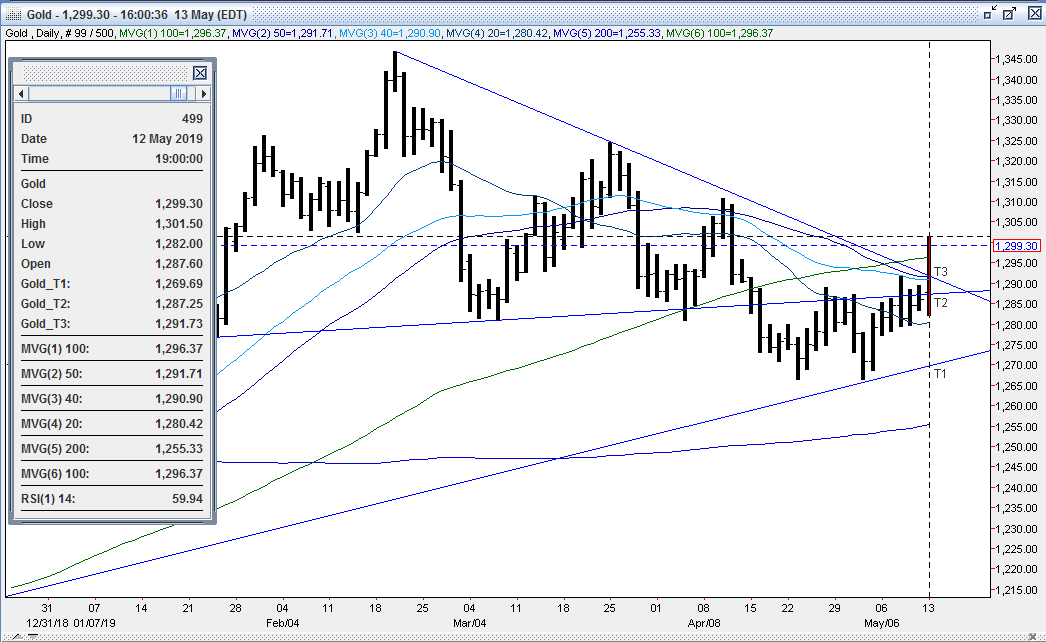Click the 1,345.00 label on price axis
This screenshot has height=642, width=1046.
1017,59
